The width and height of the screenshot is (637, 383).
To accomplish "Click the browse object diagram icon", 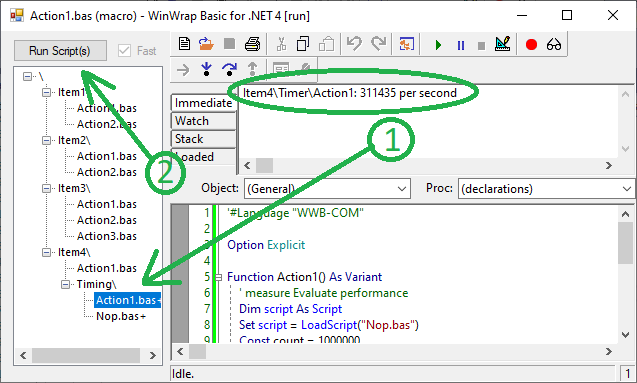I will [x=407, y=44].
